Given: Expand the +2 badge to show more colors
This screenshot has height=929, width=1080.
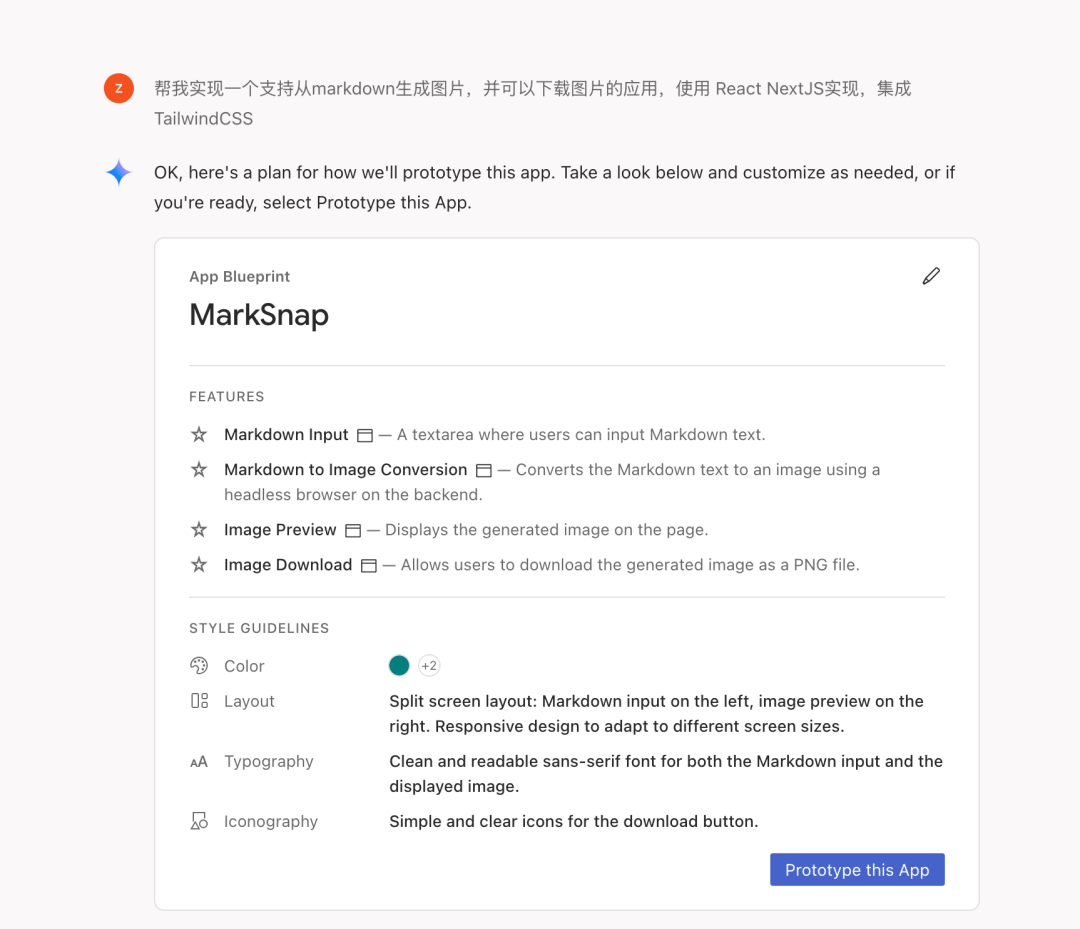Looking at the screenshot, I should 429,665.
